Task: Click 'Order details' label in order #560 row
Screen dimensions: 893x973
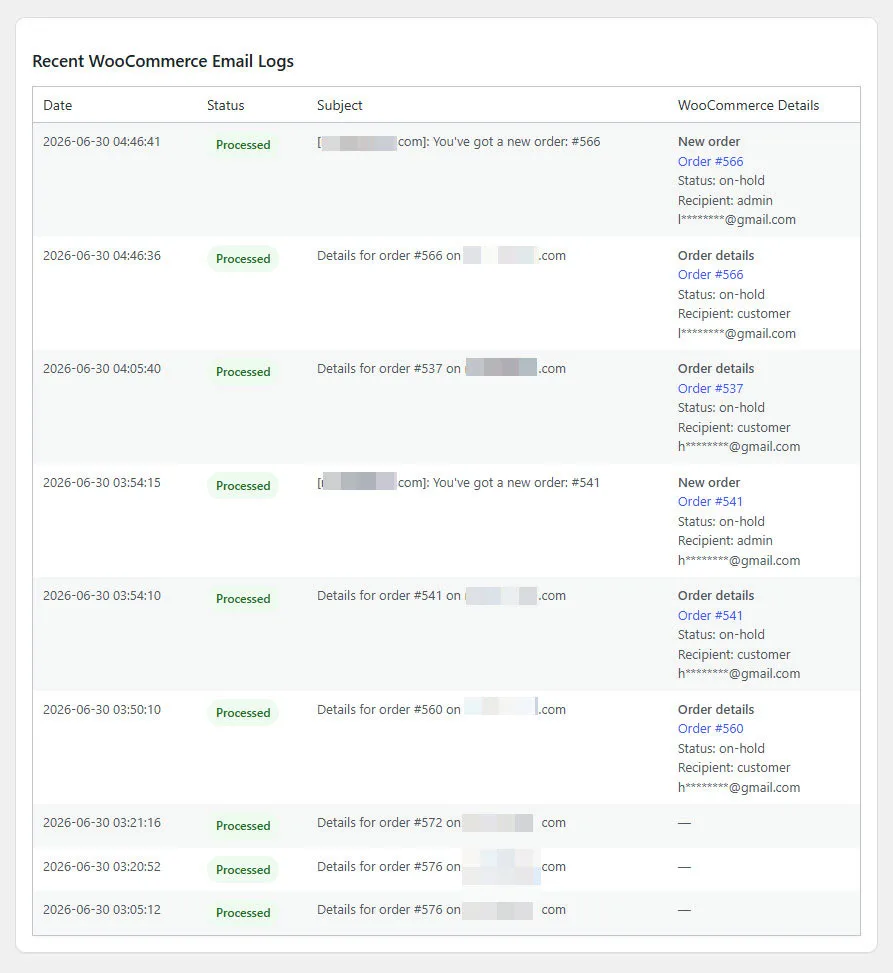Action: tap(716, 709)
